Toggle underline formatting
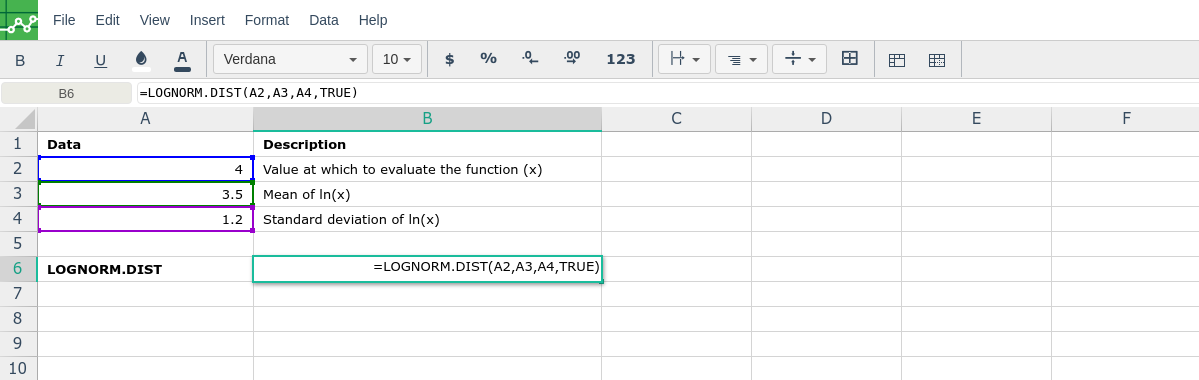The height and width of the screenshot is (380, 1199). (x=100, y=60)
